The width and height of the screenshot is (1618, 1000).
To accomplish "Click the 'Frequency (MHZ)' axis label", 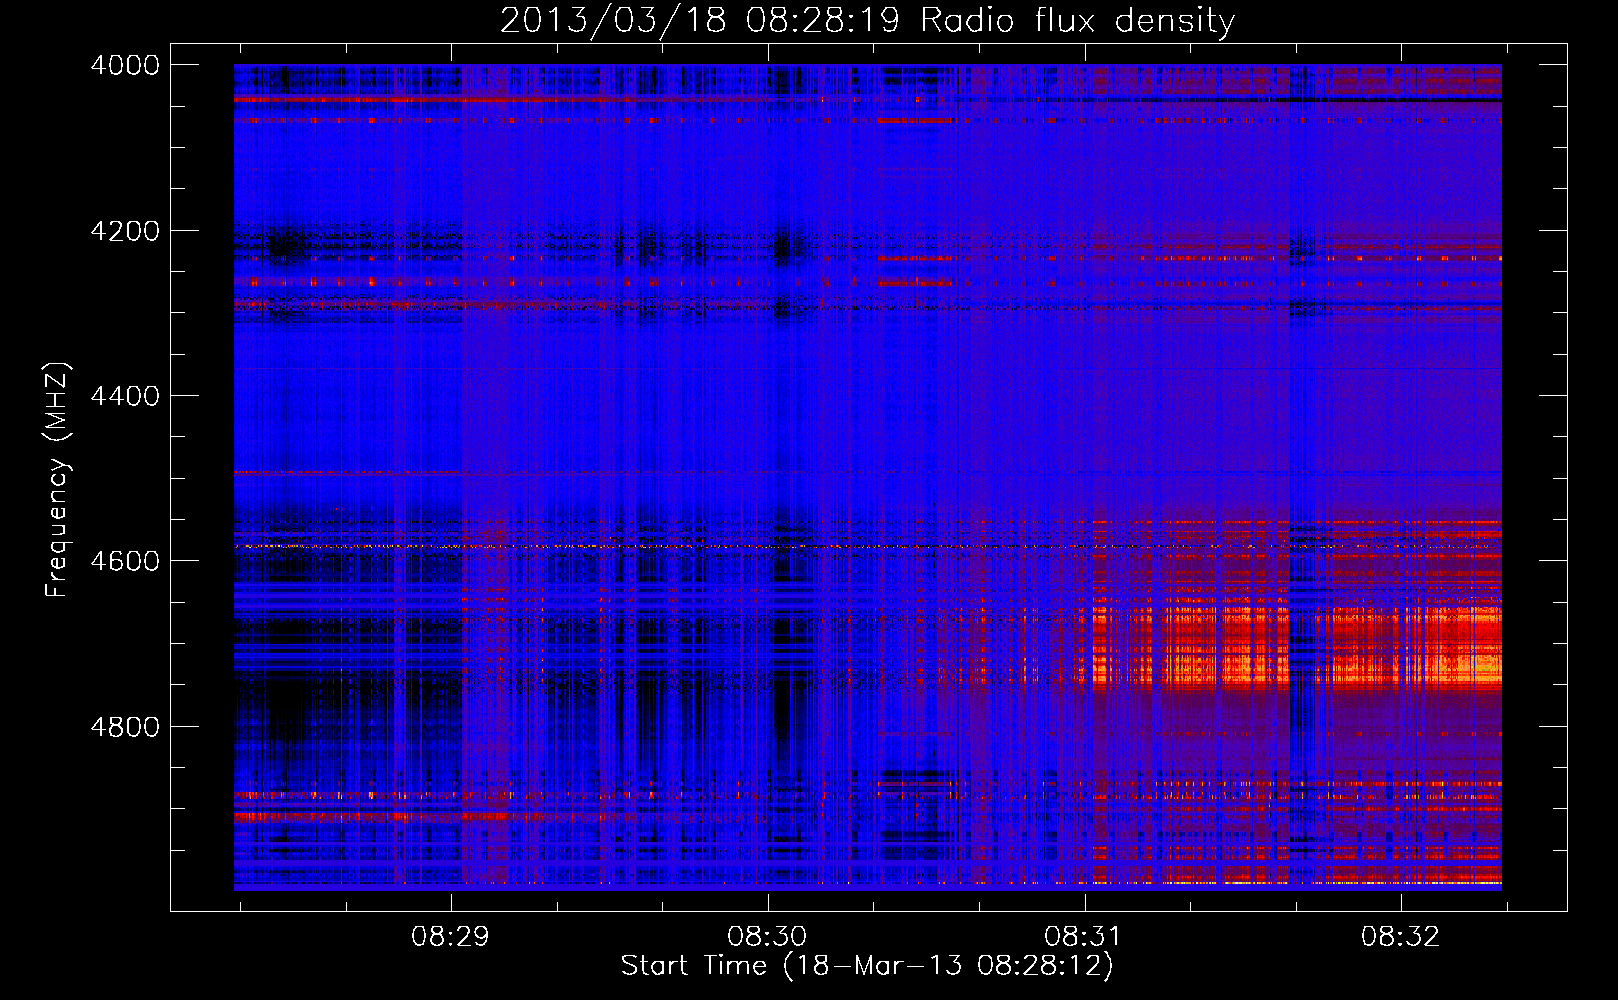I will 58,480.
